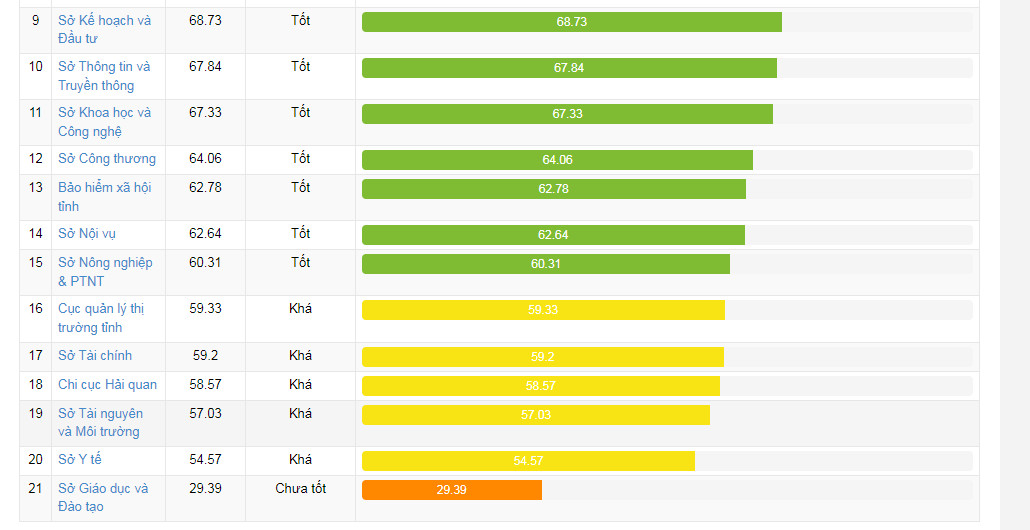
Task: Select the Sở Công thương link
Action: (x=107, y=158)
